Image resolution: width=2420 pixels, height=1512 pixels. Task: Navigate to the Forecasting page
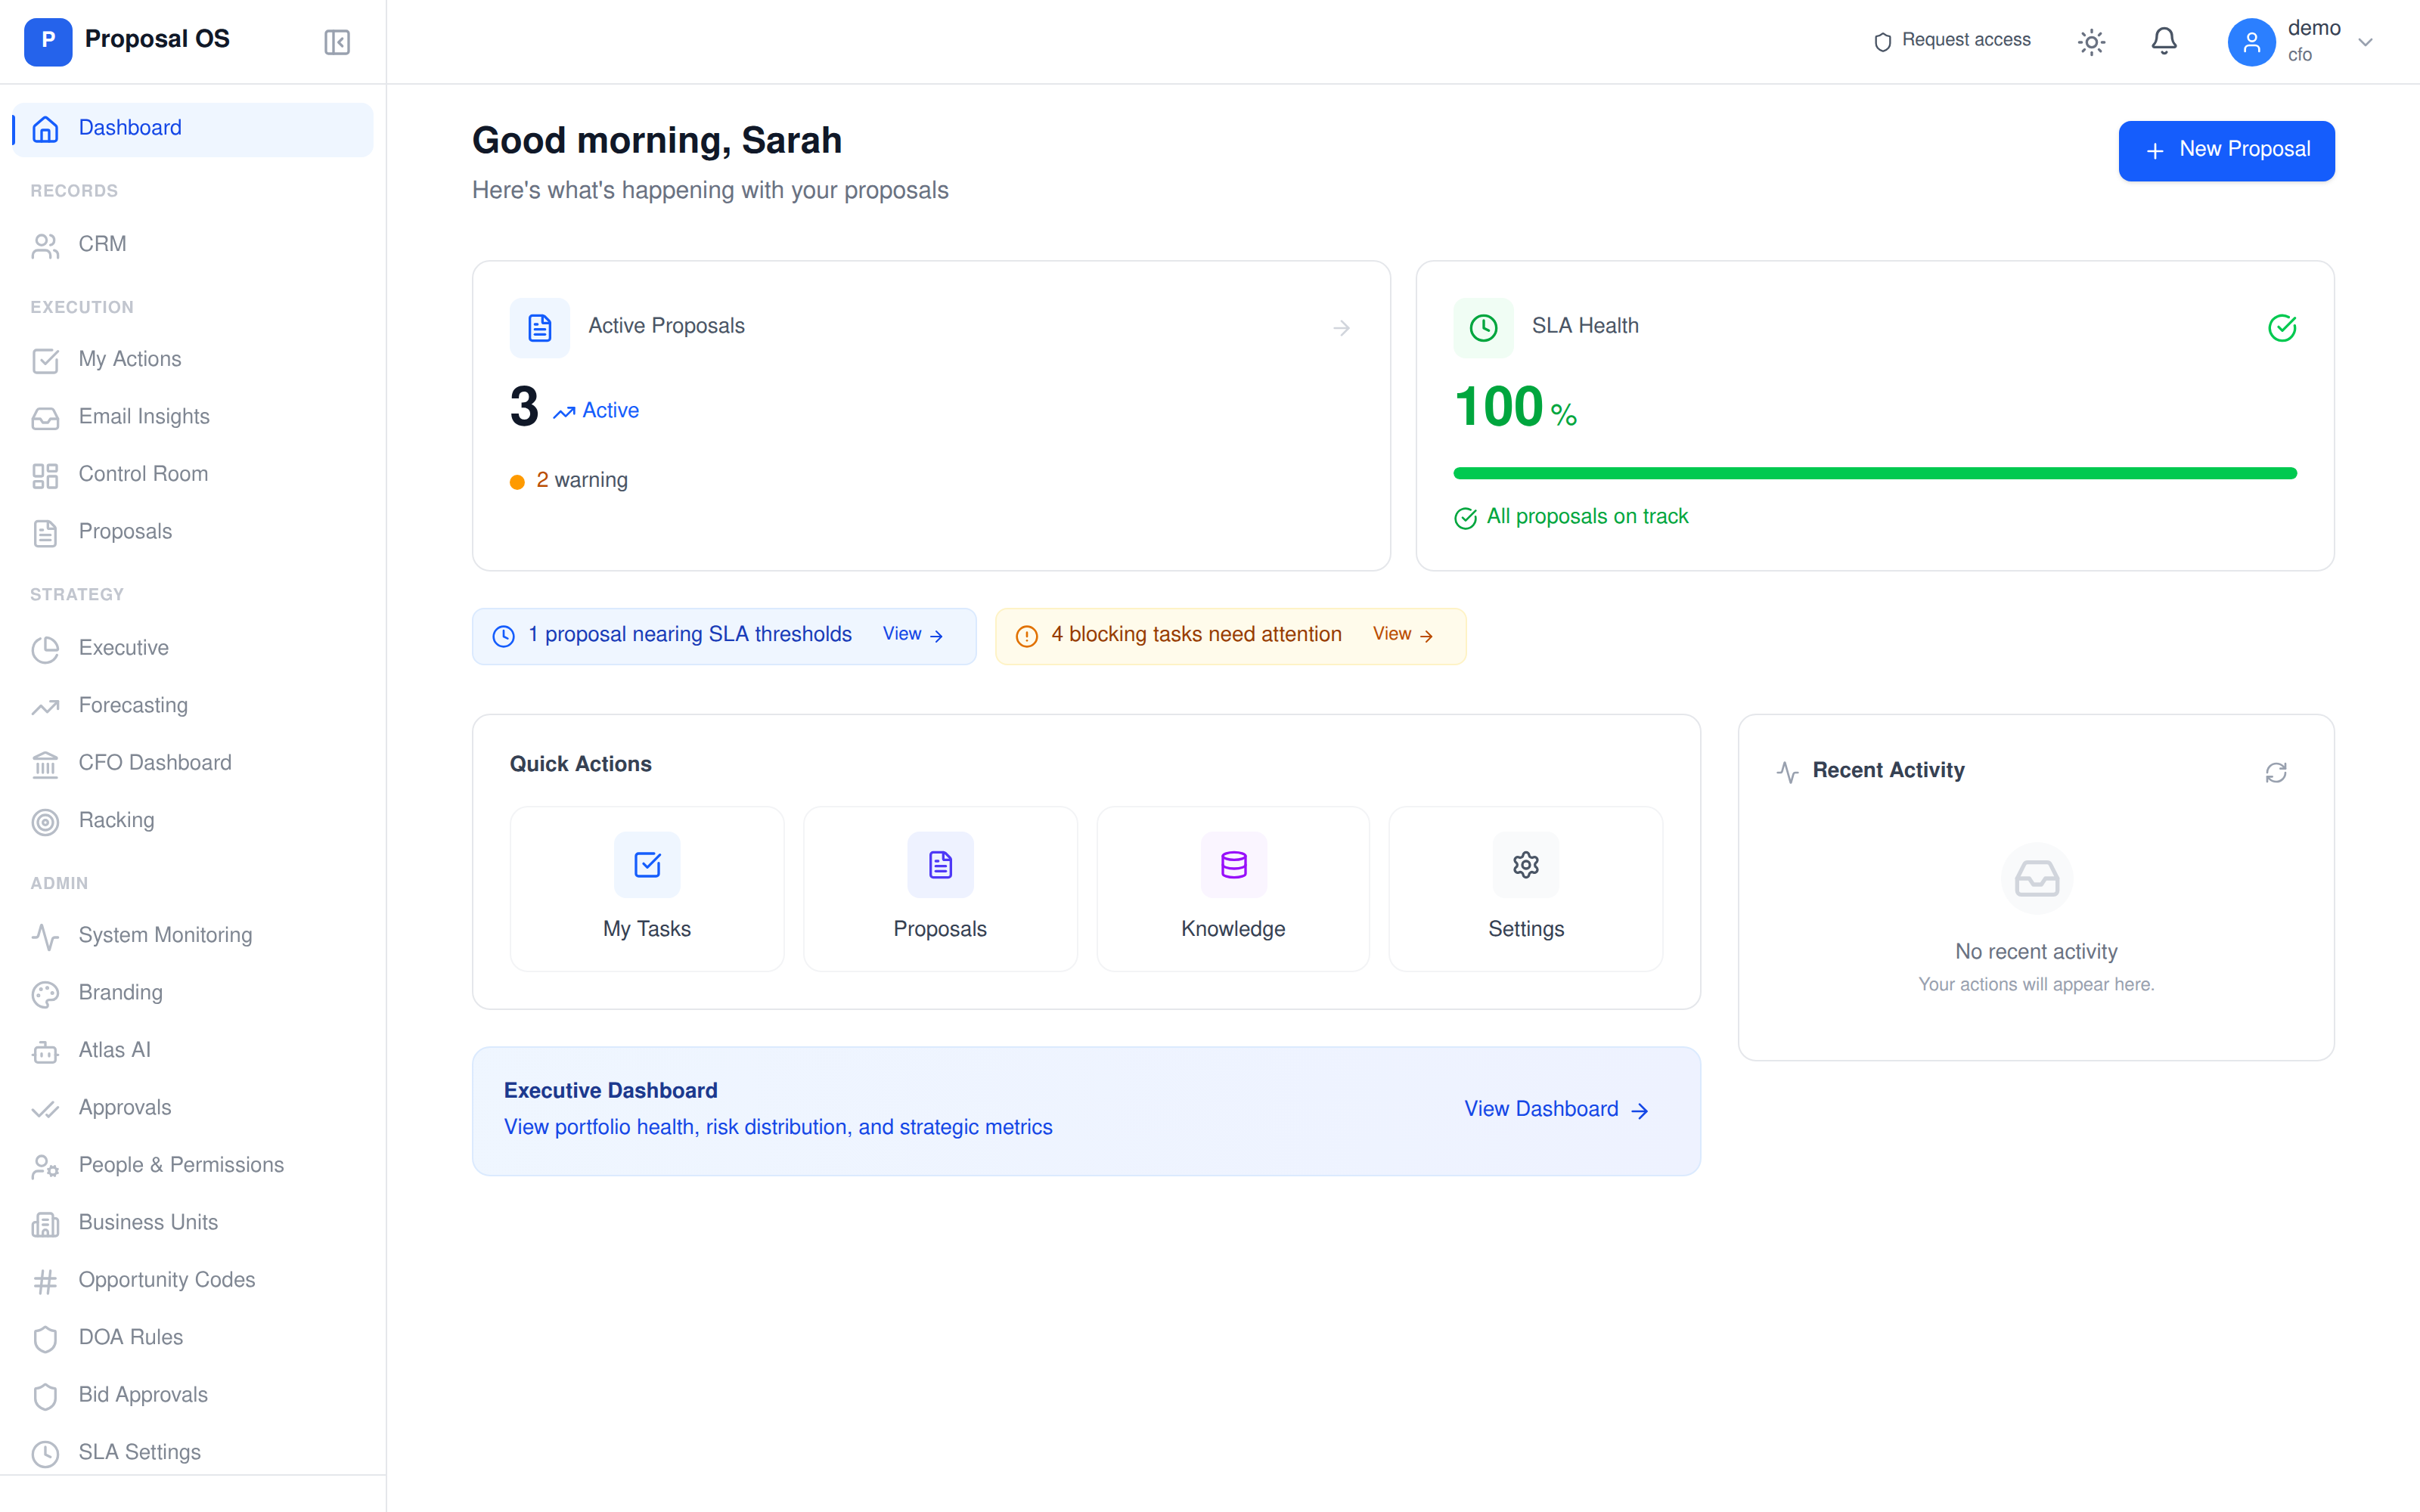[133, 705]
